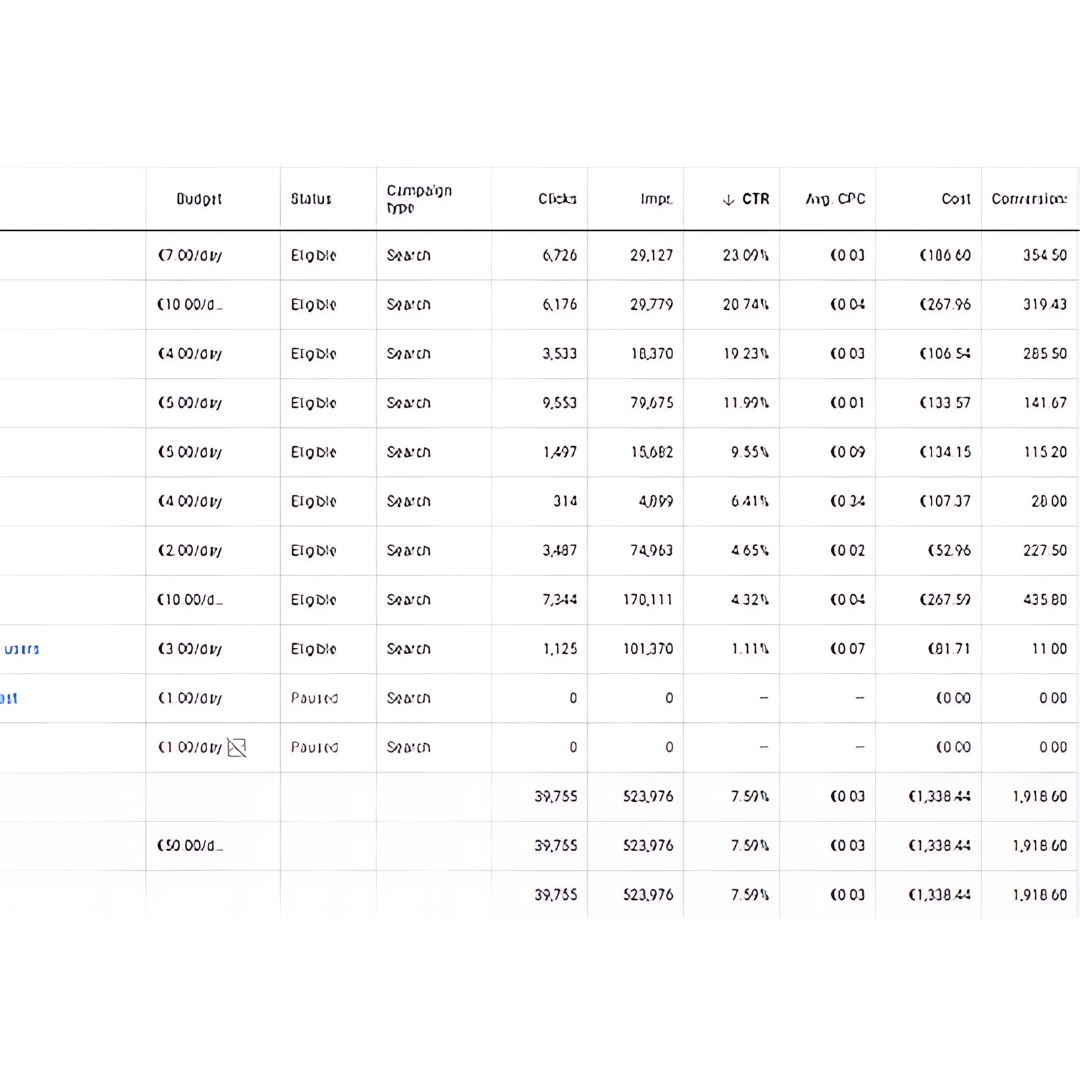Sort by the Conversions column header
The image size is (1080, 1080).
1029,199
